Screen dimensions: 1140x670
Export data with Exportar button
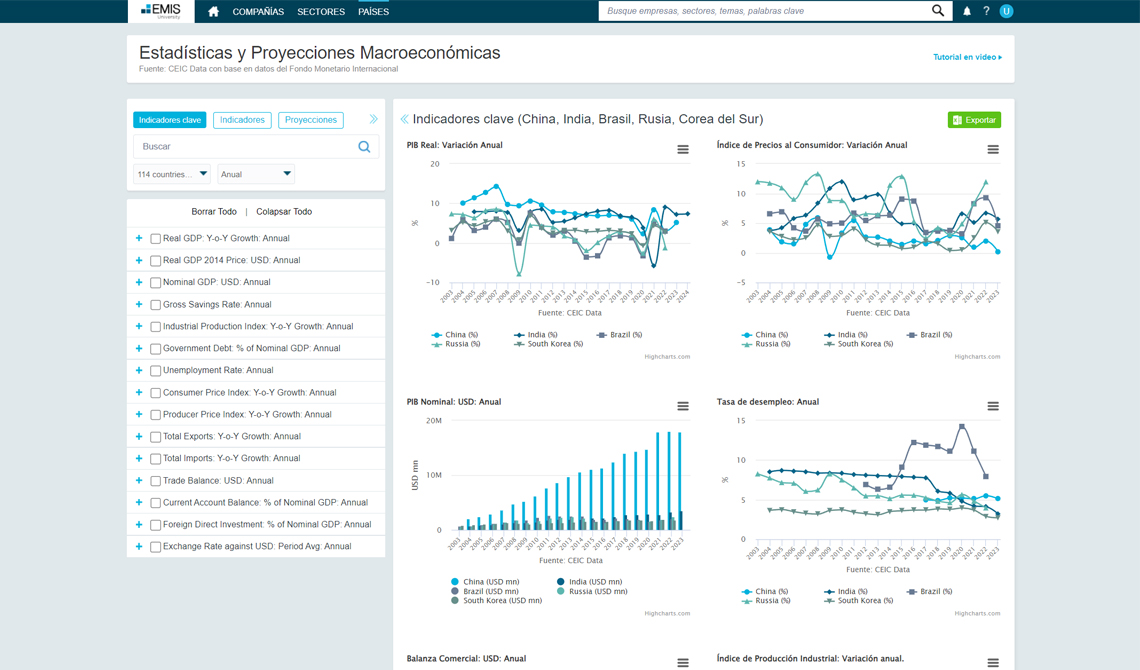coord(974,120)
